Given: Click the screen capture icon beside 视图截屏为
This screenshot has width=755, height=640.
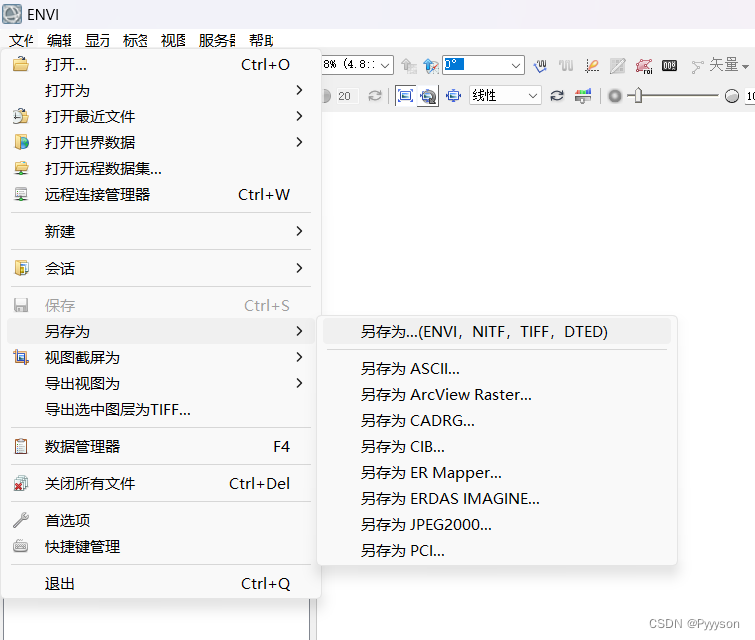Looking at the screenshot, I should click(x=21, y=357).
